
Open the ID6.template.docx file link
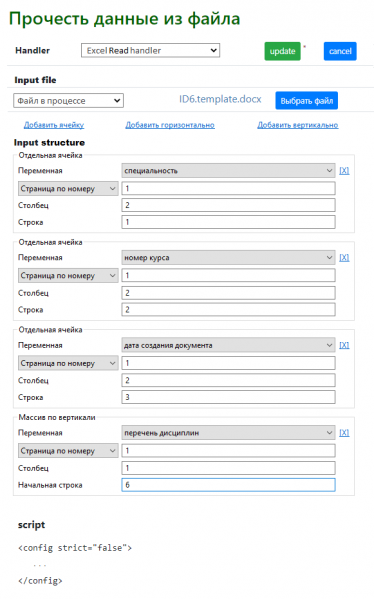point(220,99)
